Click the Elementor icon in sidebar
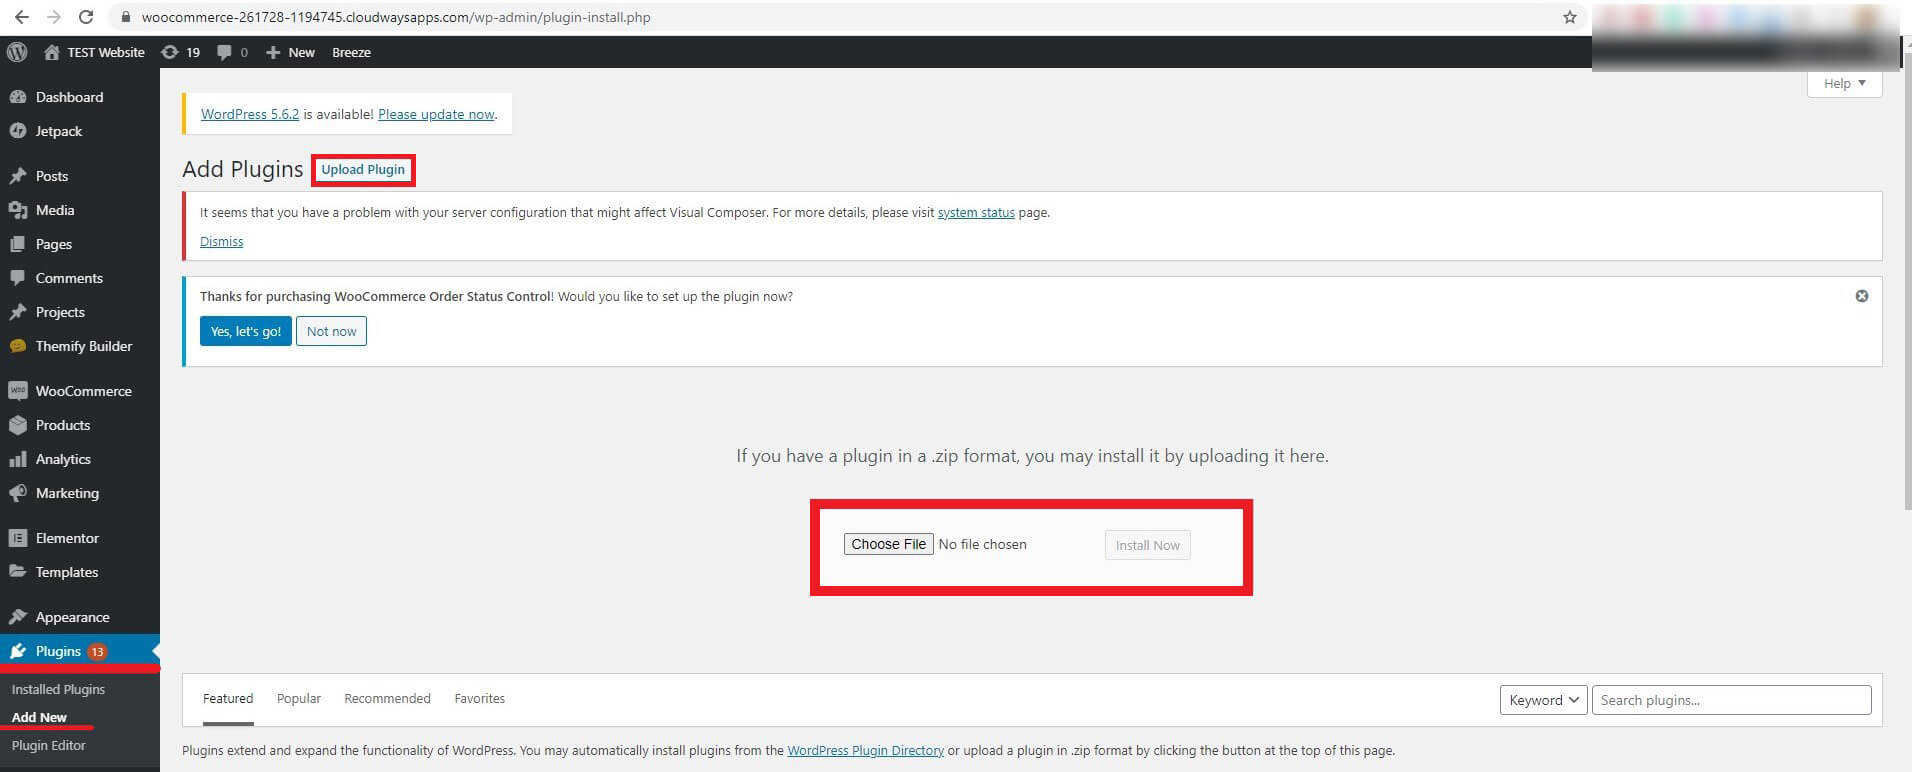Screen dimensions: 1912x772 pyautogui.click(x=17, y=538)
